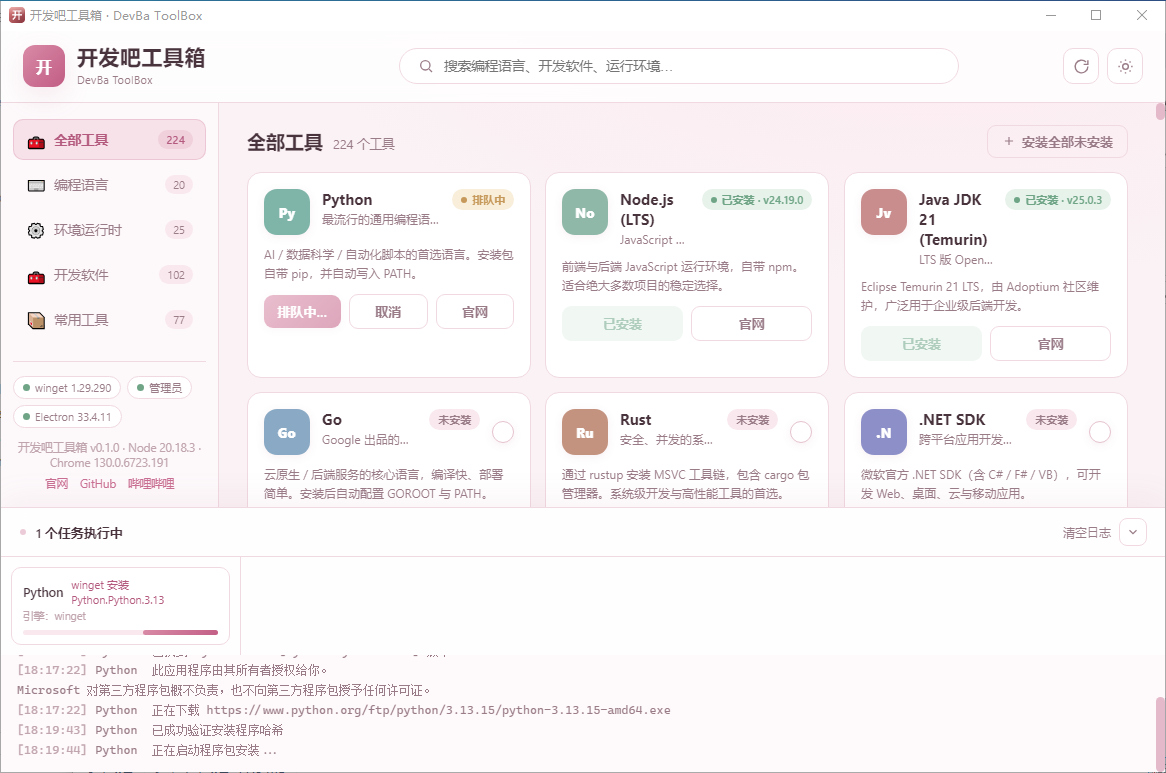Click the Node.js 已安装 button
This screenshot has width=1166, height=773.
(x=622, y=323)
